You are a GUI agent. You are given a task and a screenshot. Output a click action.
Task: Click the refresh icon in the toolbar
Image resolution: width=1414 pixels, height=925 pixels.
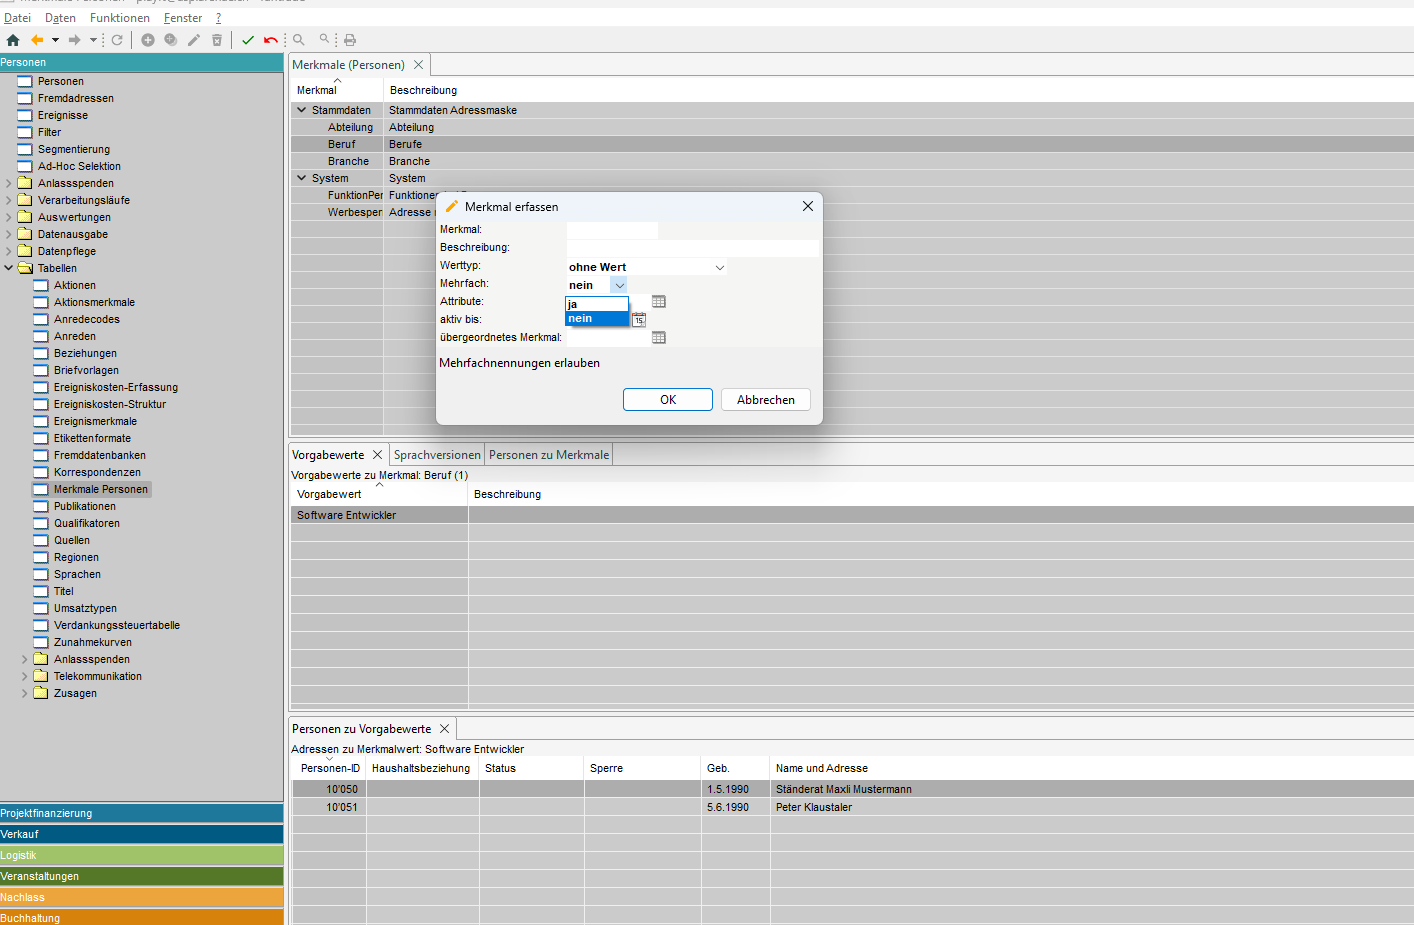(x=117, y=40)
